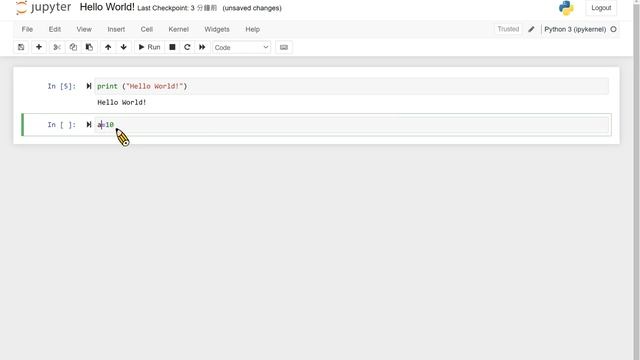Image resolution: width=640 pixels, height=360 pixels.
Task: Interrupt the kernel with stop icon
Action: click(172, 47)
